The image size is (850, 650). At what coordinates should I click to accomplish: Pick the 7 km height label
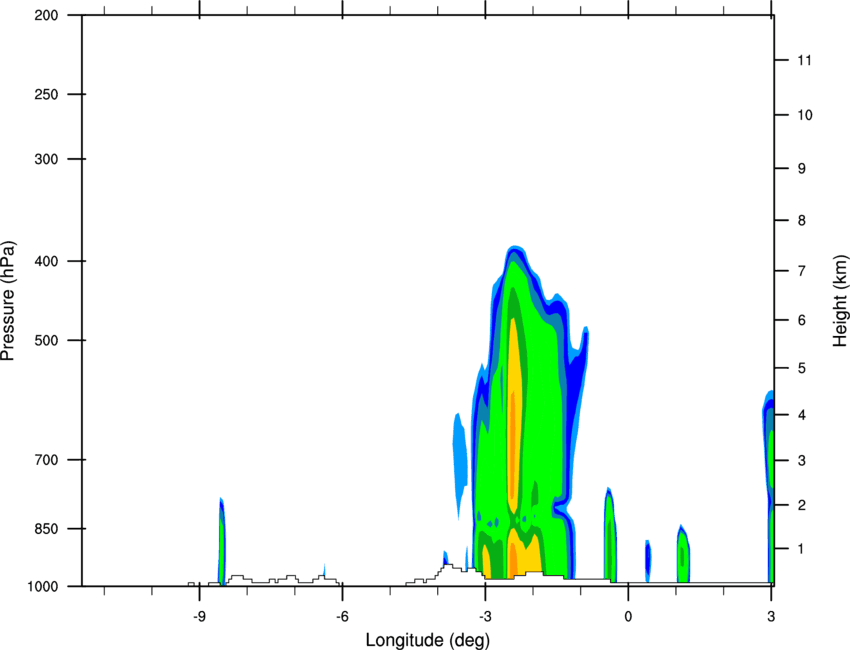point(802,271)
